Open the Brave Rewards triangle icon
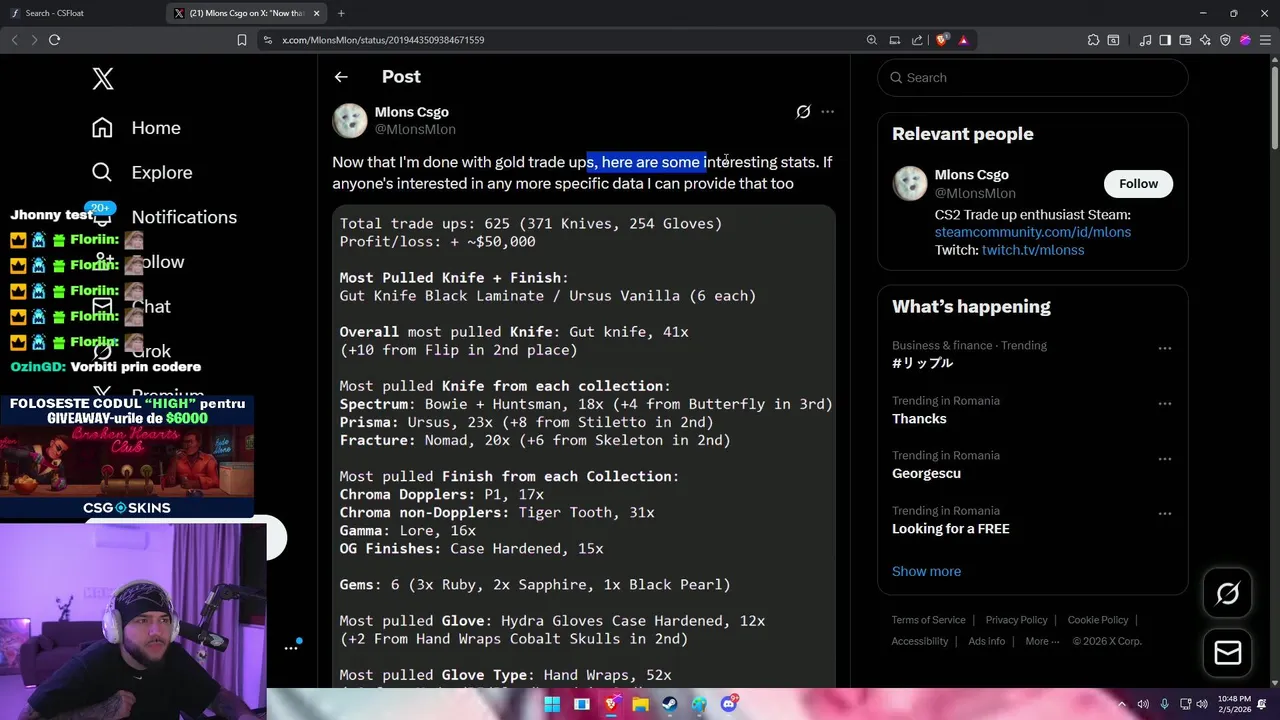The height and width of the screenshot is (720, 1280). (963, 40)
